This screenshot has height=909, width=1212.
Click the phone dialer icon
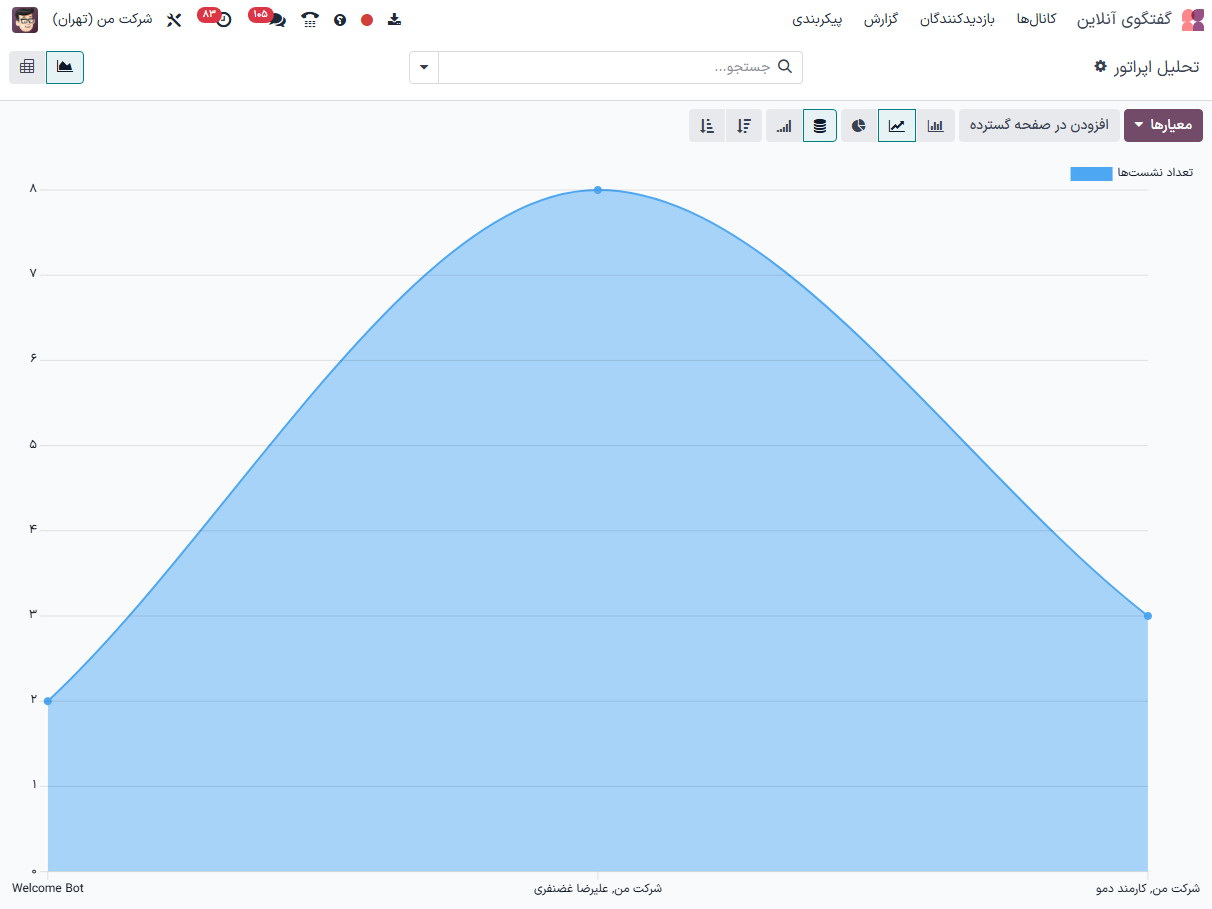point(310,19)
